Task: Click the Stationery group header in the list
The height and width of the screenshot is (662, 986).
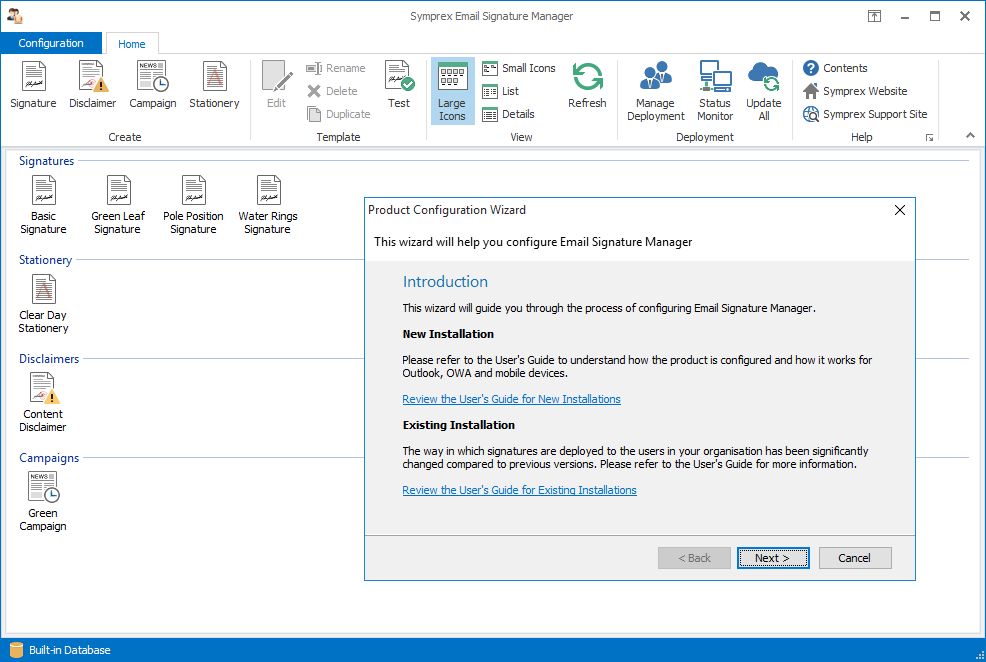Action: tap(45, 260)
